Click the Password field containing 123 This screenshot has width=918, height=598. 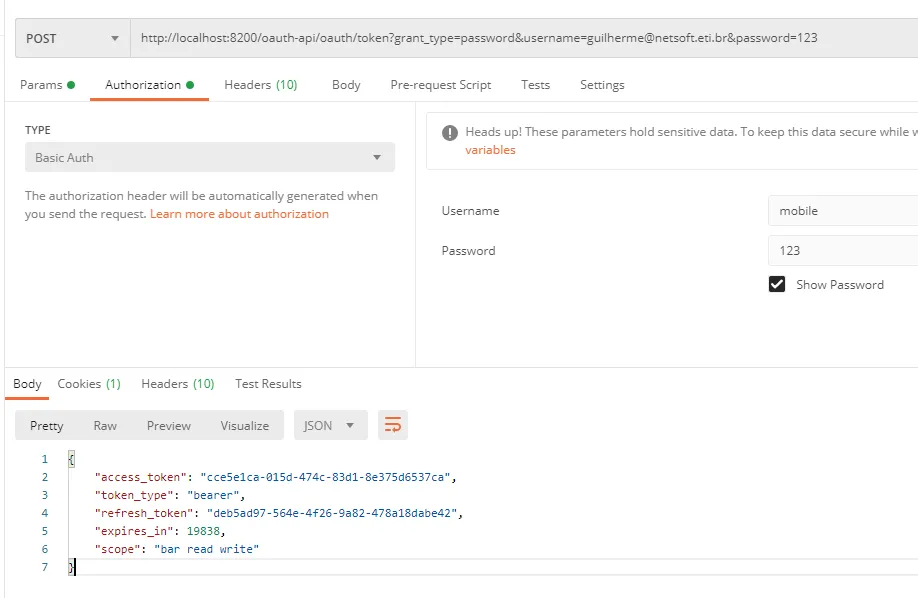(x=842, y=251)
